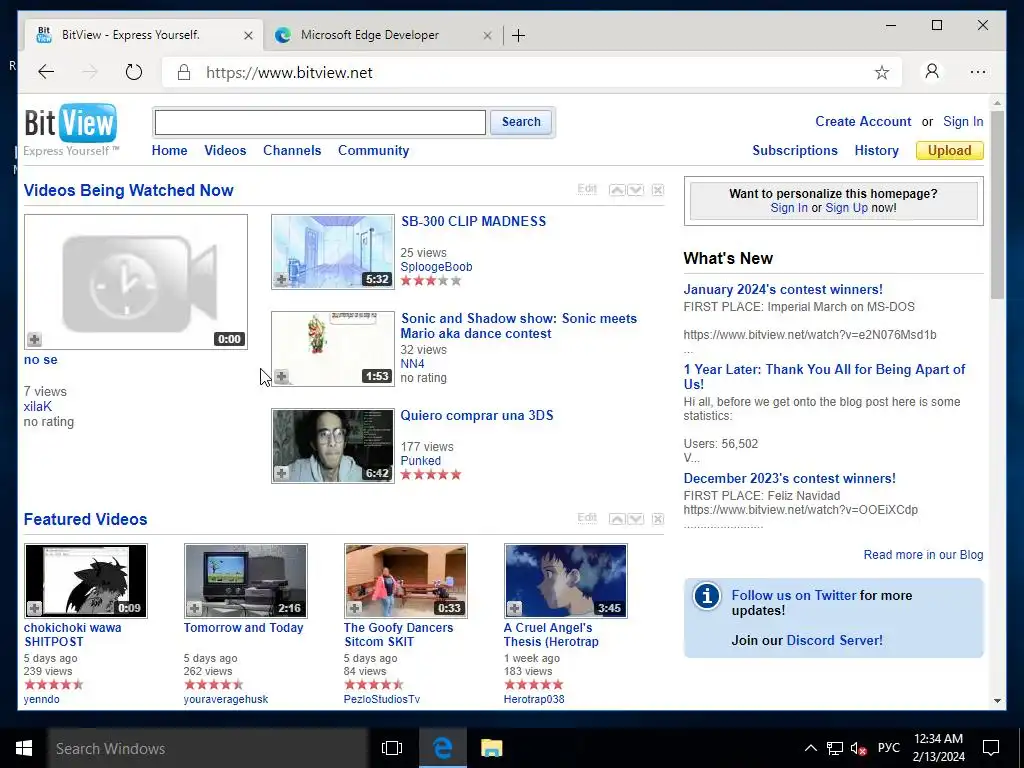Click the scrollbar down arrow
Image resolution: width=1024 pixels, height=768 pixels.
(x=997, y=701)
